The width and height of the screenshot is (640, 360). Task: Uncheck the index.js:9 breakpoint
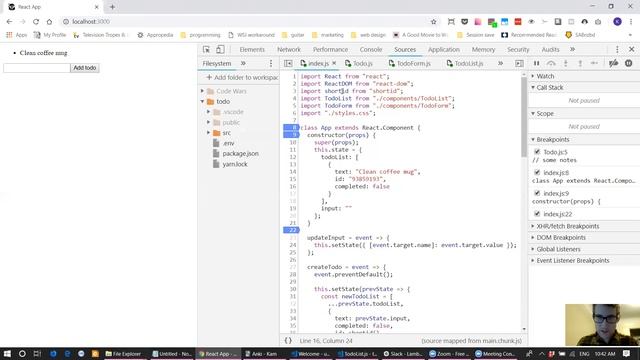click(537, 193)
